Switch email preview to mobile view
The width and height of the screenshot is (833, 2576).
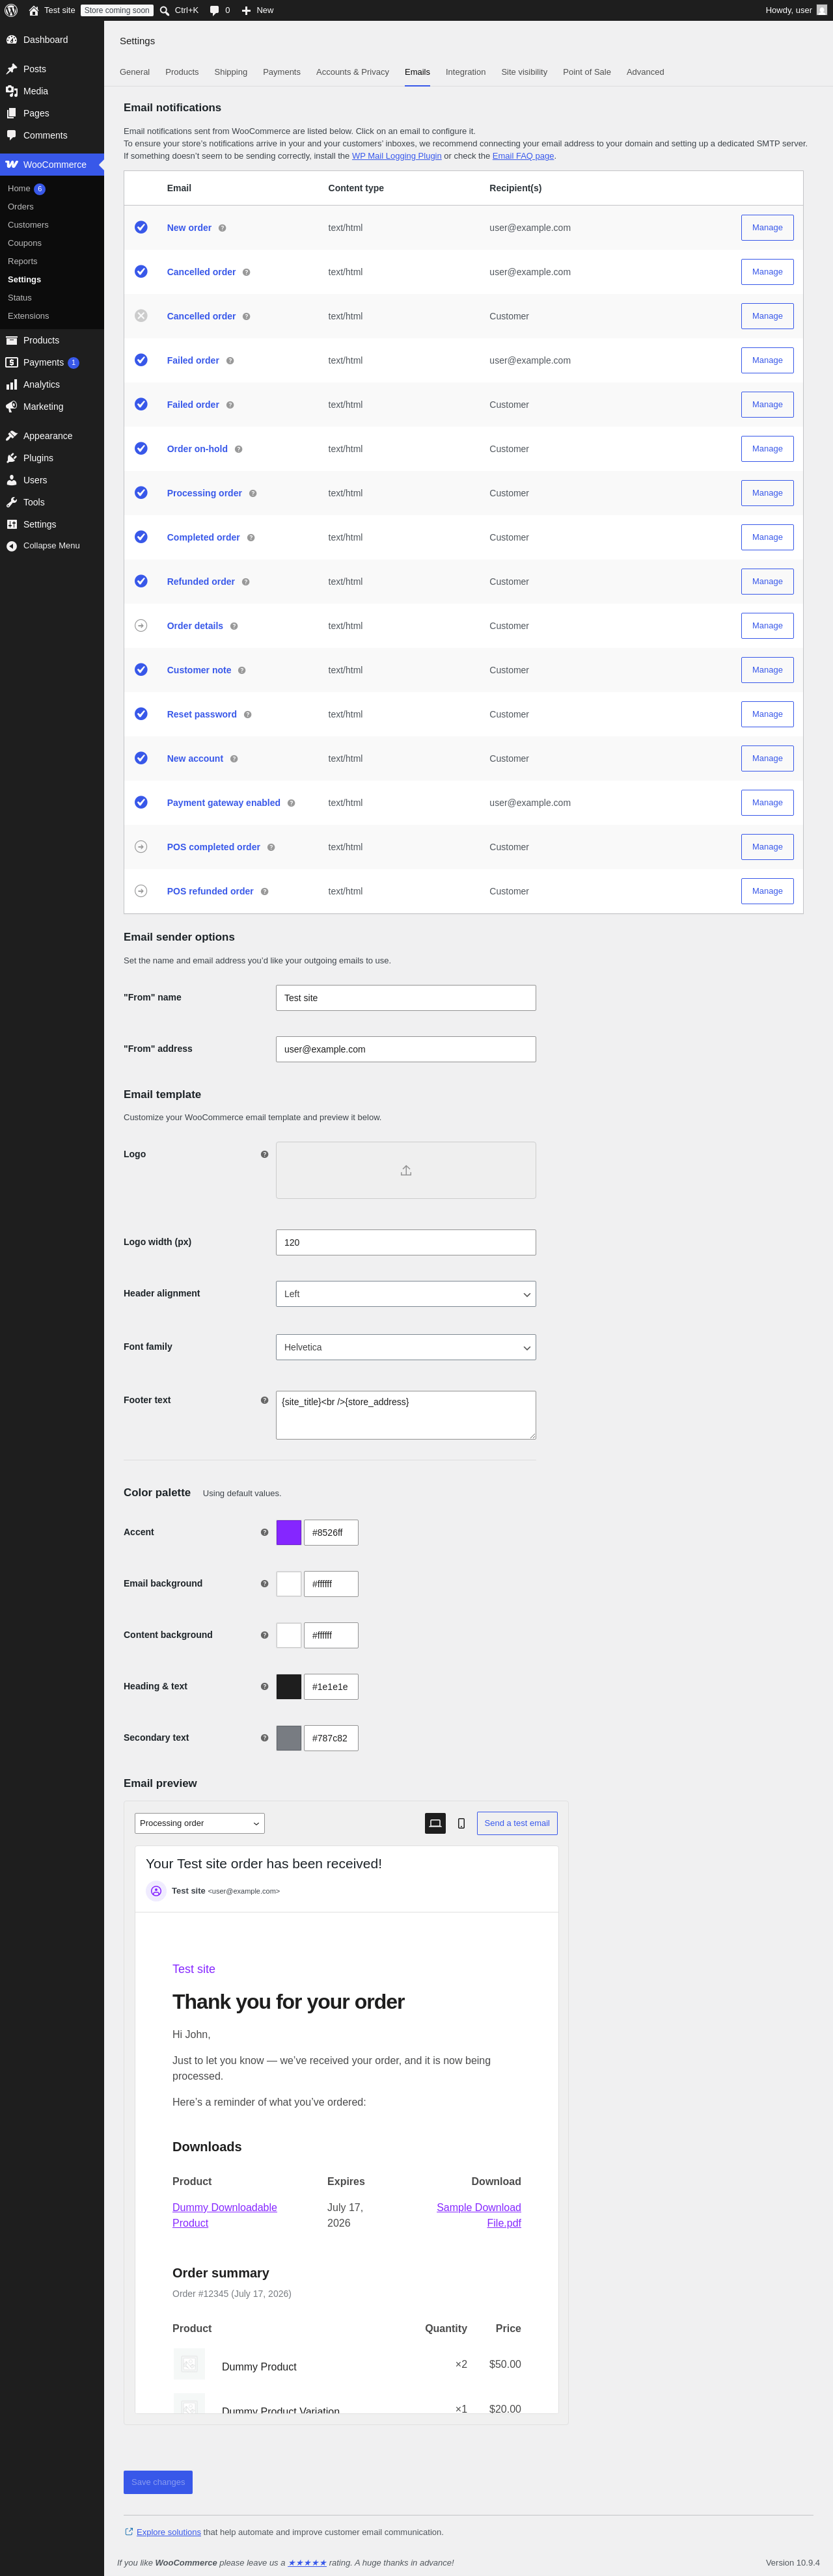pyautogui.click(x=461, y=1823)
